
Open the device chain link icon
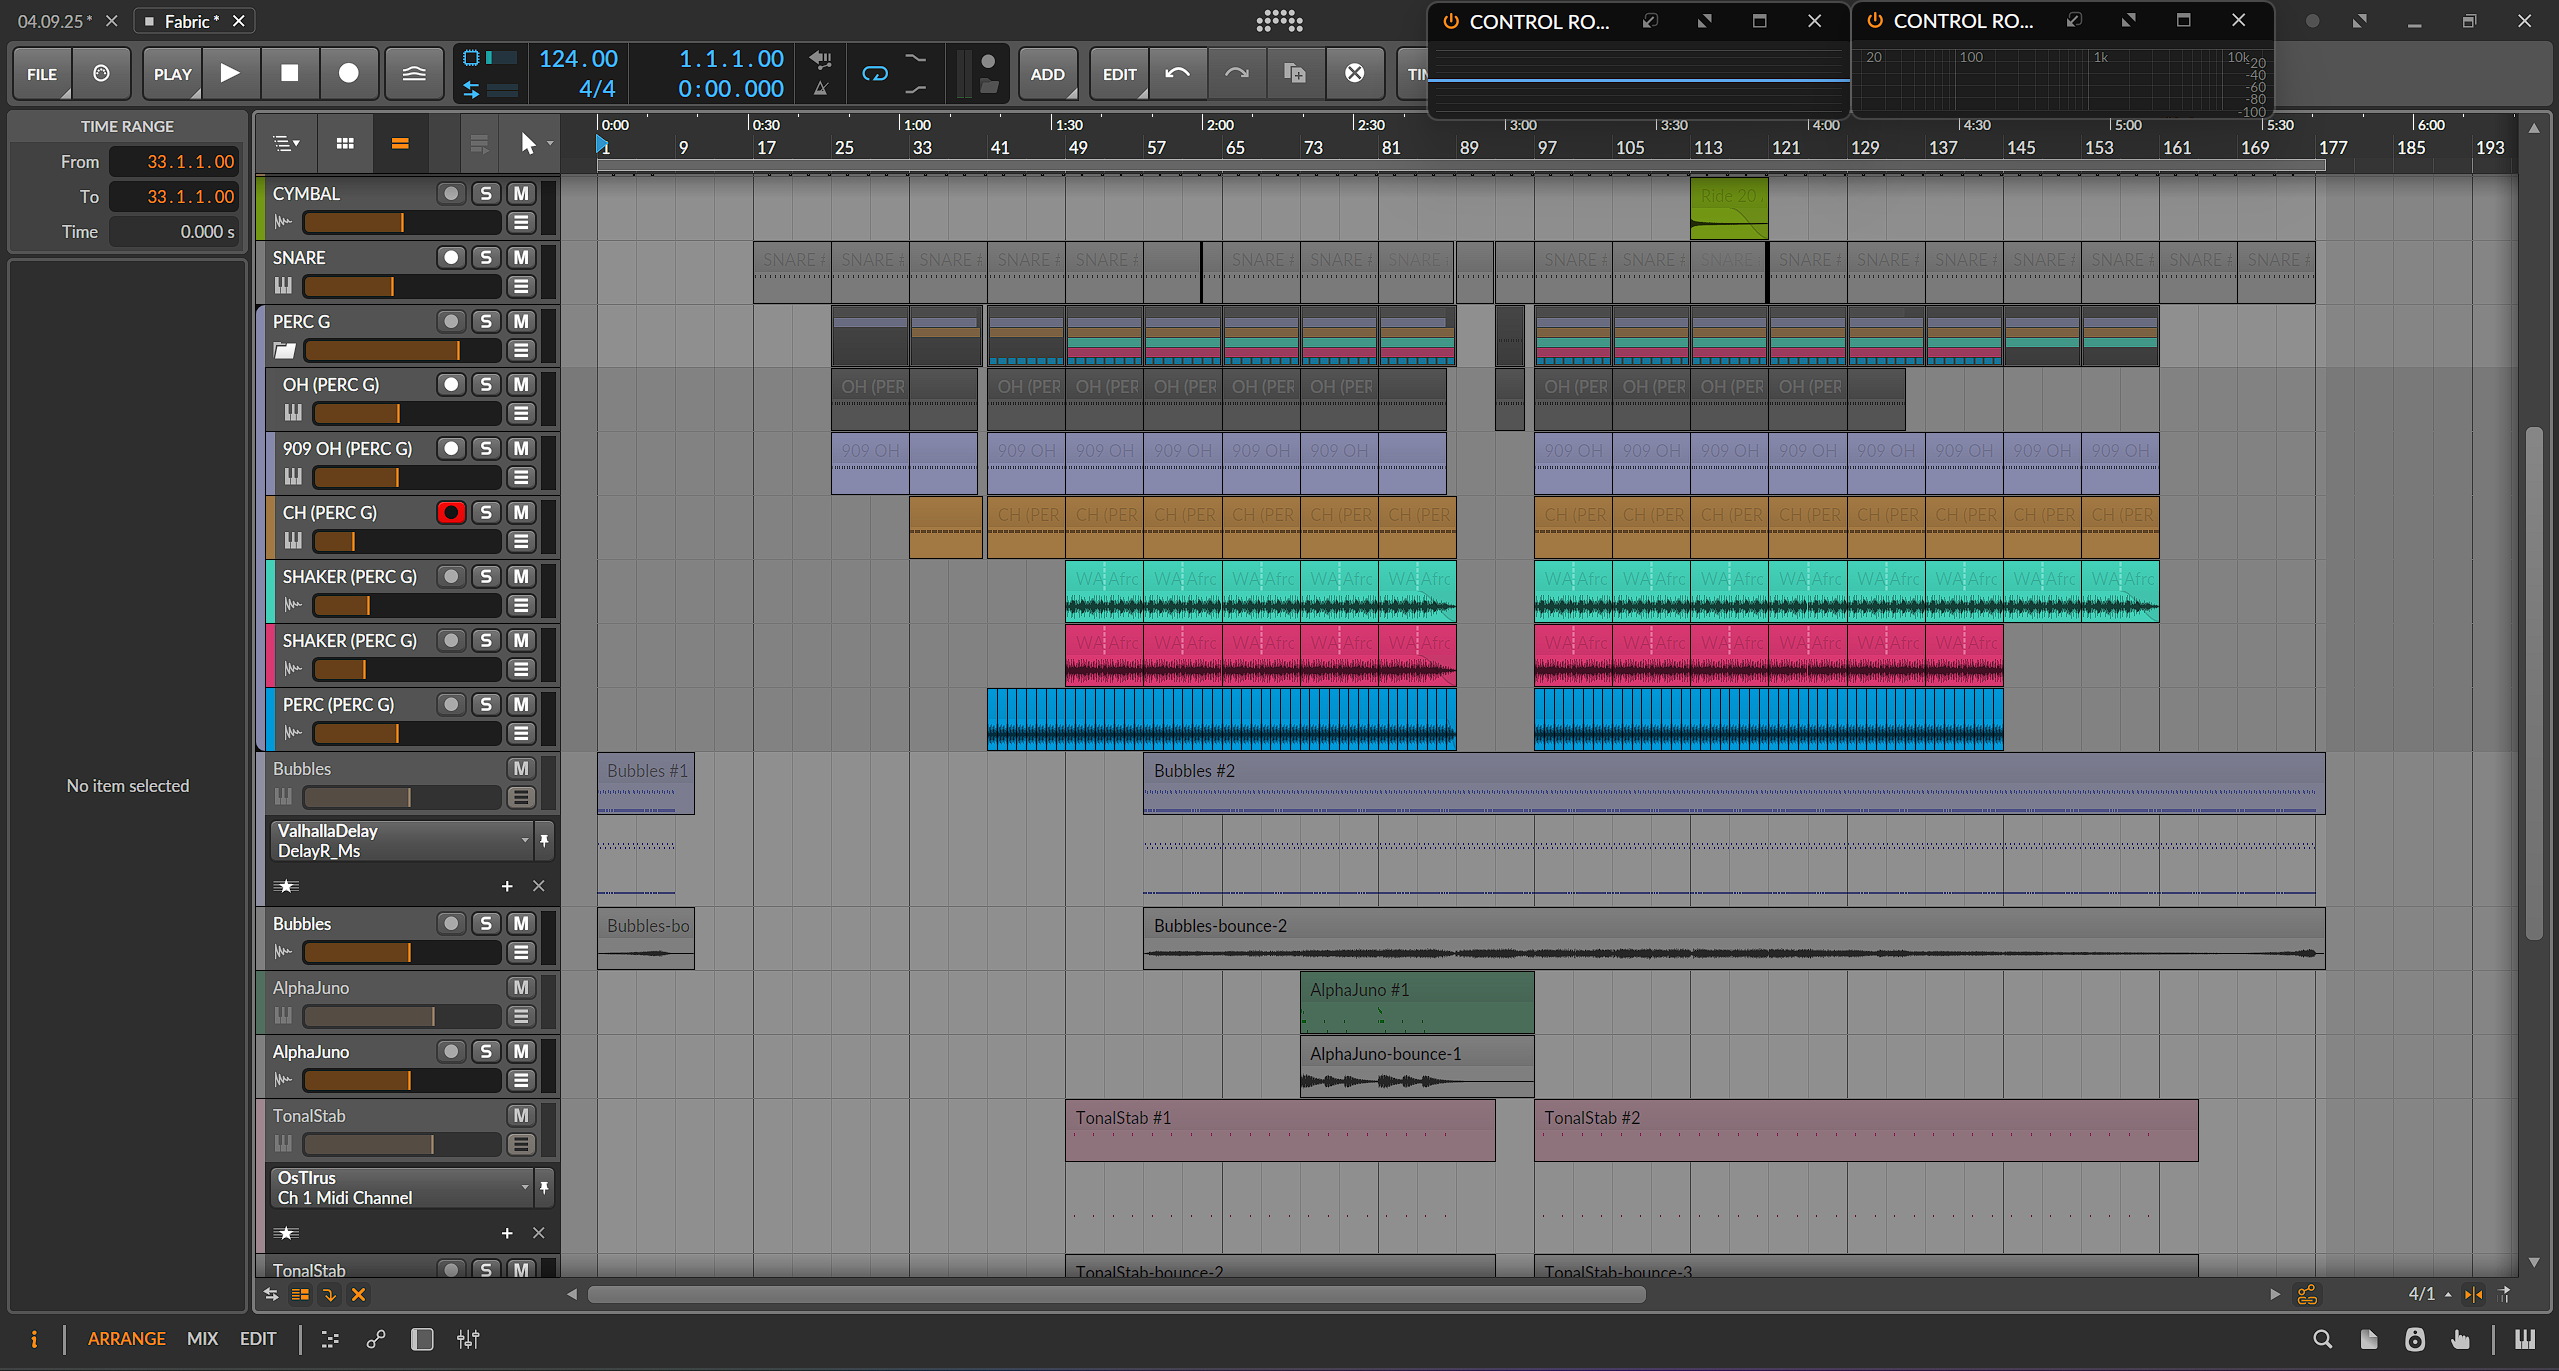coord(376,1339)
